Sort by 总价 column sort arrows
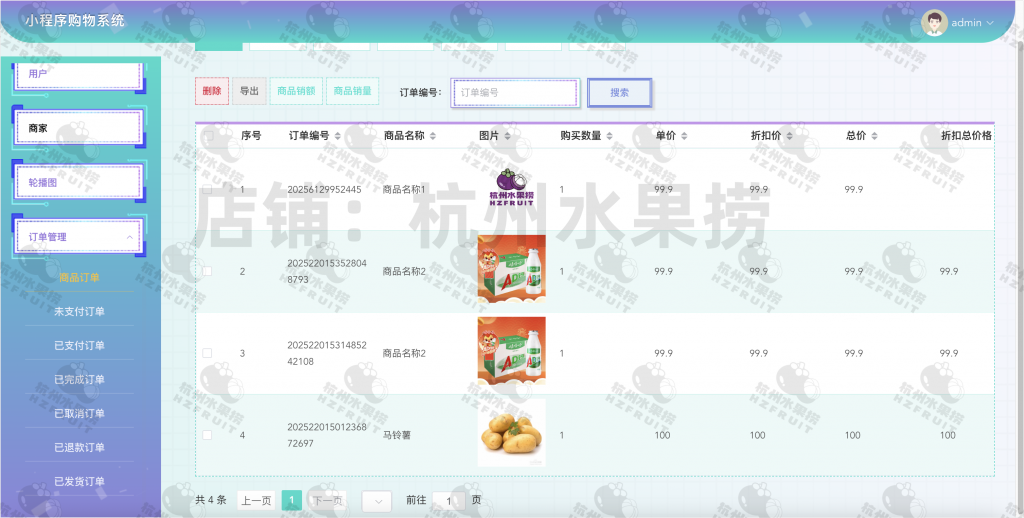The image size is (1024, 518). (x=874, y=136)
